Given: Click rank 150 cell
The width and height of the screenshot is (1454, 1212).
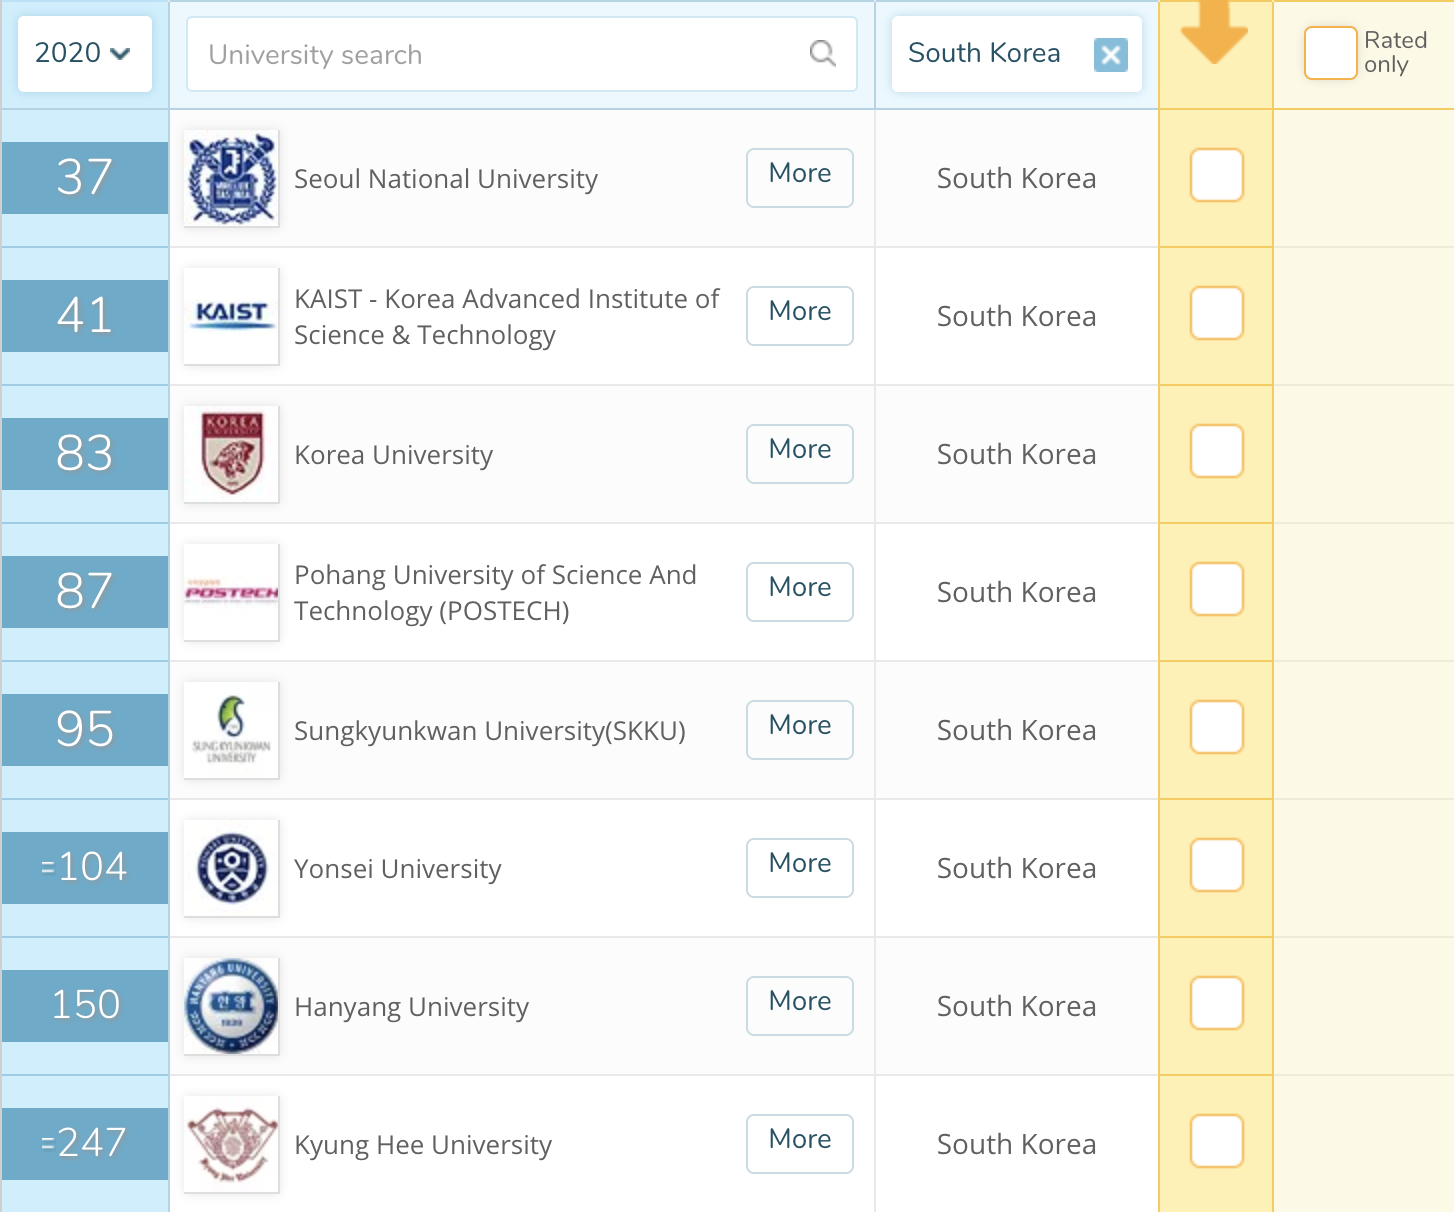Looking at the screenshot, I should [x=85, y=1006].
